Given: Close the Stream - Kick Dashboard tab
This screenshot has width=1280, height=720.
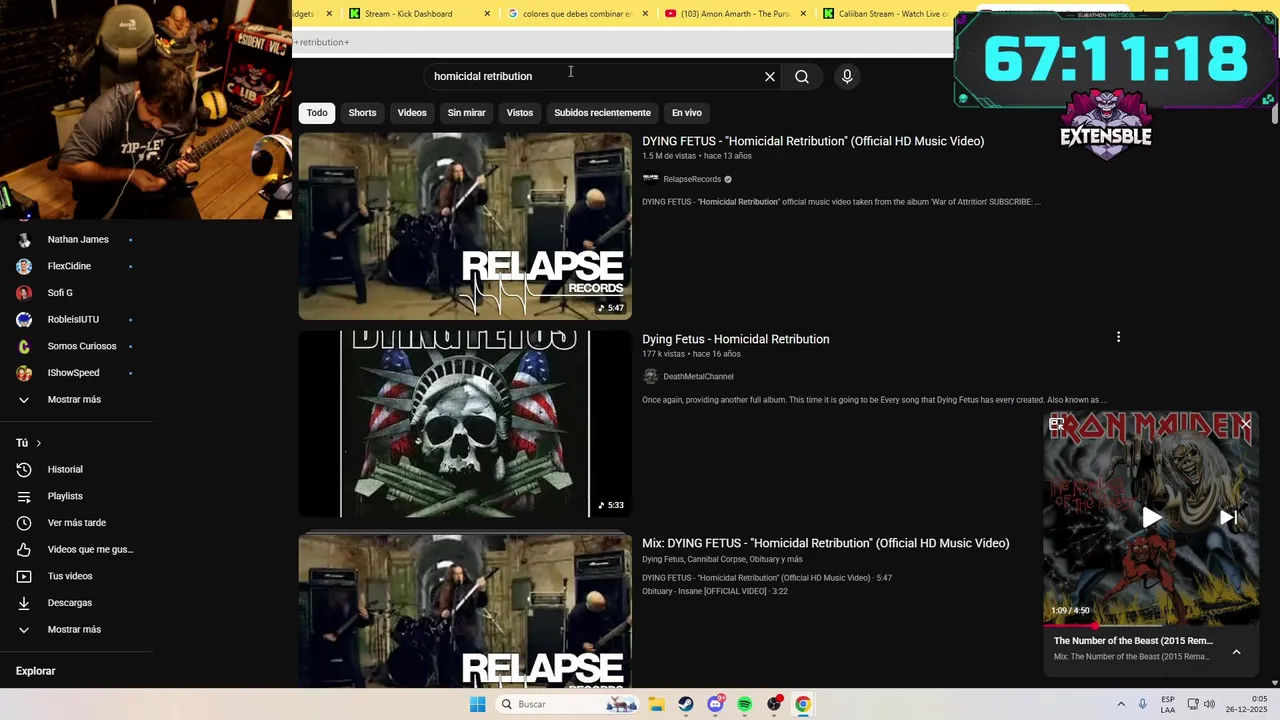Looking at the screenshot, I should click(x=487, y=14).
